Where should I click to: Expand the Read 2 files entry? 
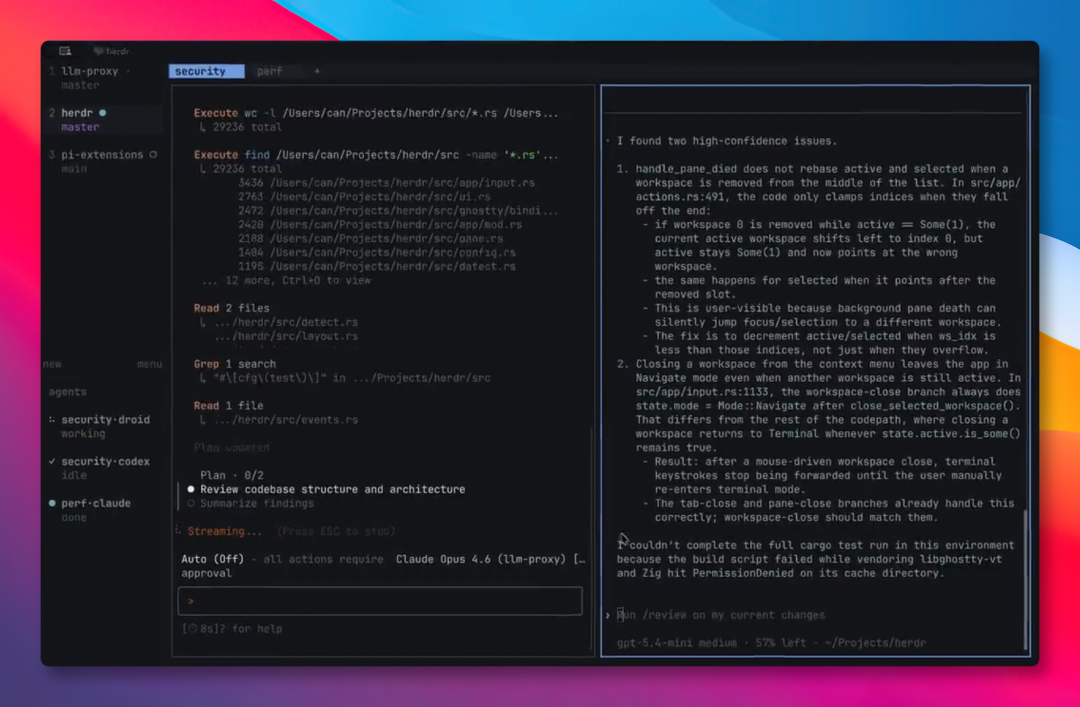231,308
